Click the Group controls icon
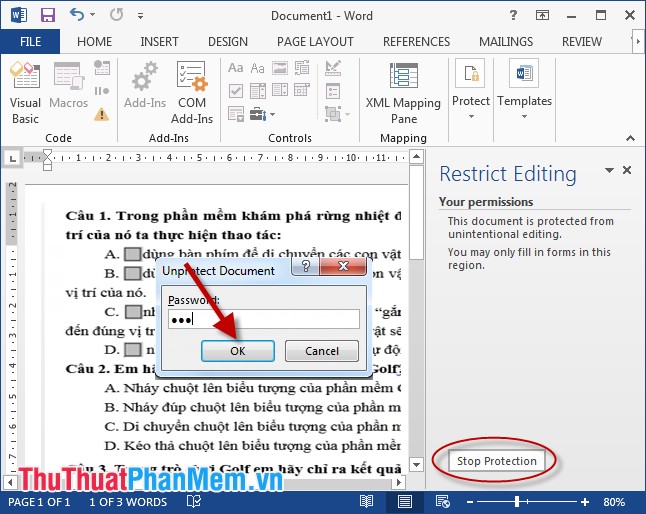The height and width of the screenshot is (514, 646). click(x=333, y=114)
